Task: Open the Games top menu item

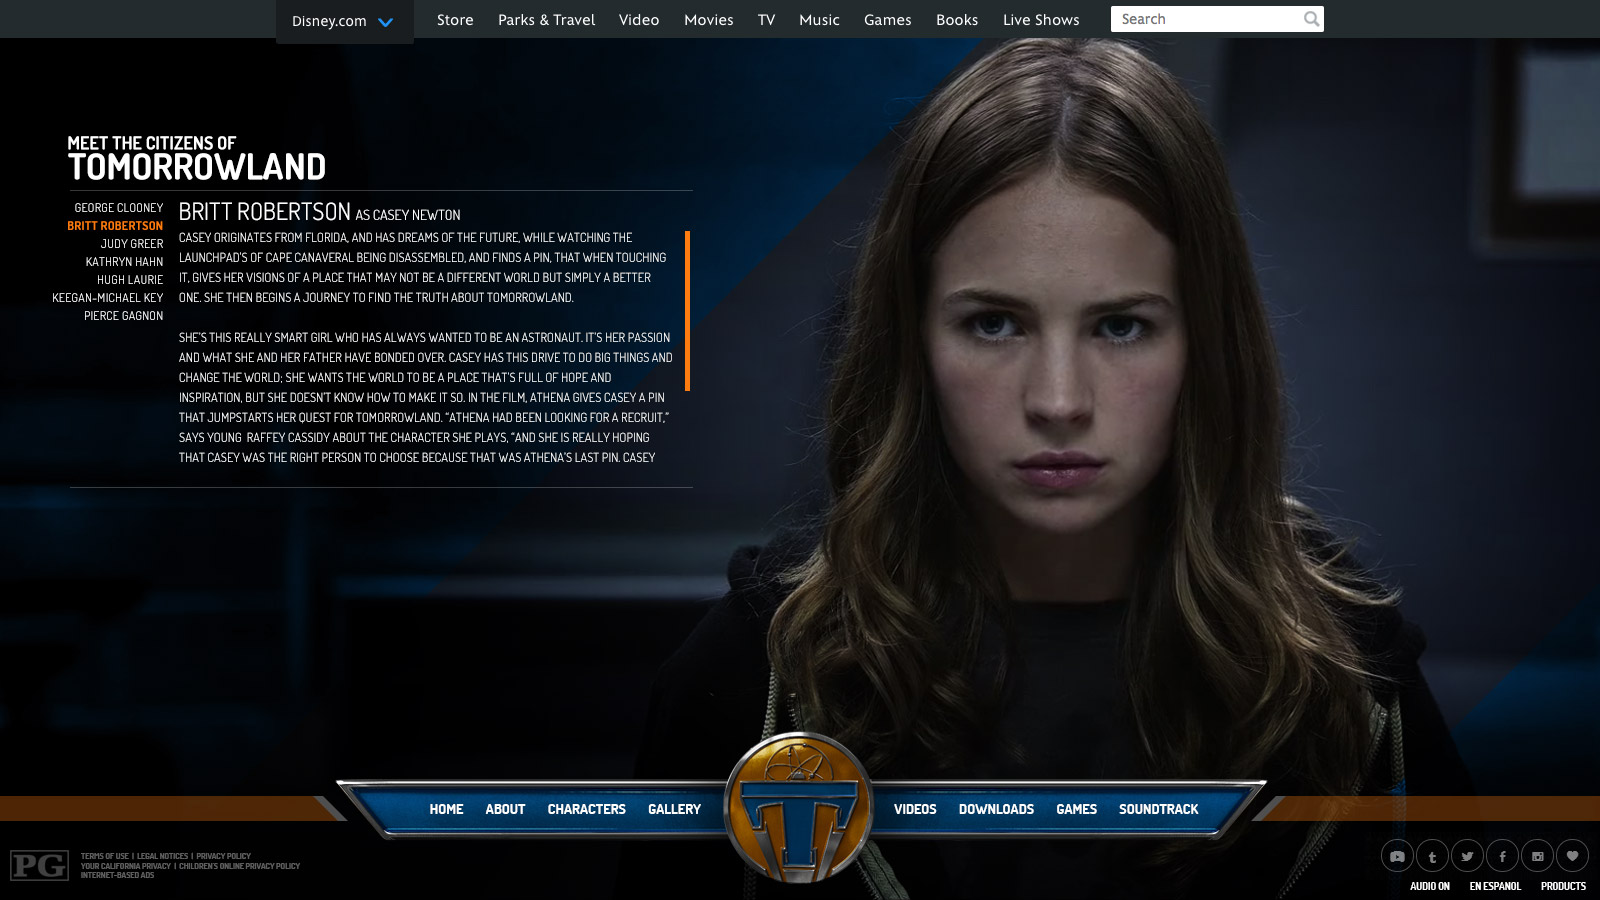Action: pyautogui.click(x=888, y=20)
